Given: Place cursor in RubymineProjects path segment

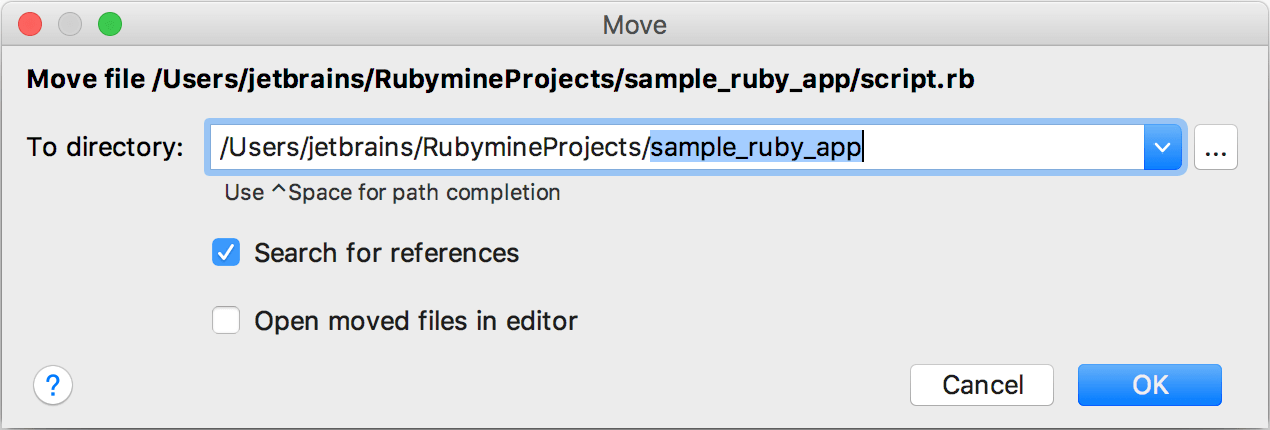Looking at the screenshot, I should pos(530,149).
